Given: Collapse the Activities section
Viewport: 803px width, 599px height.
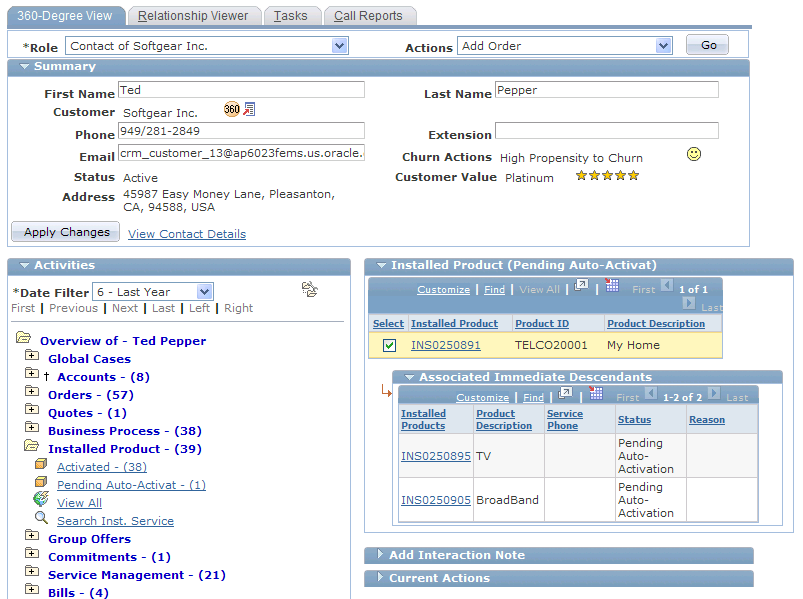Looking at the screenshot, I should pyautogui.click(x=24, y=265).
